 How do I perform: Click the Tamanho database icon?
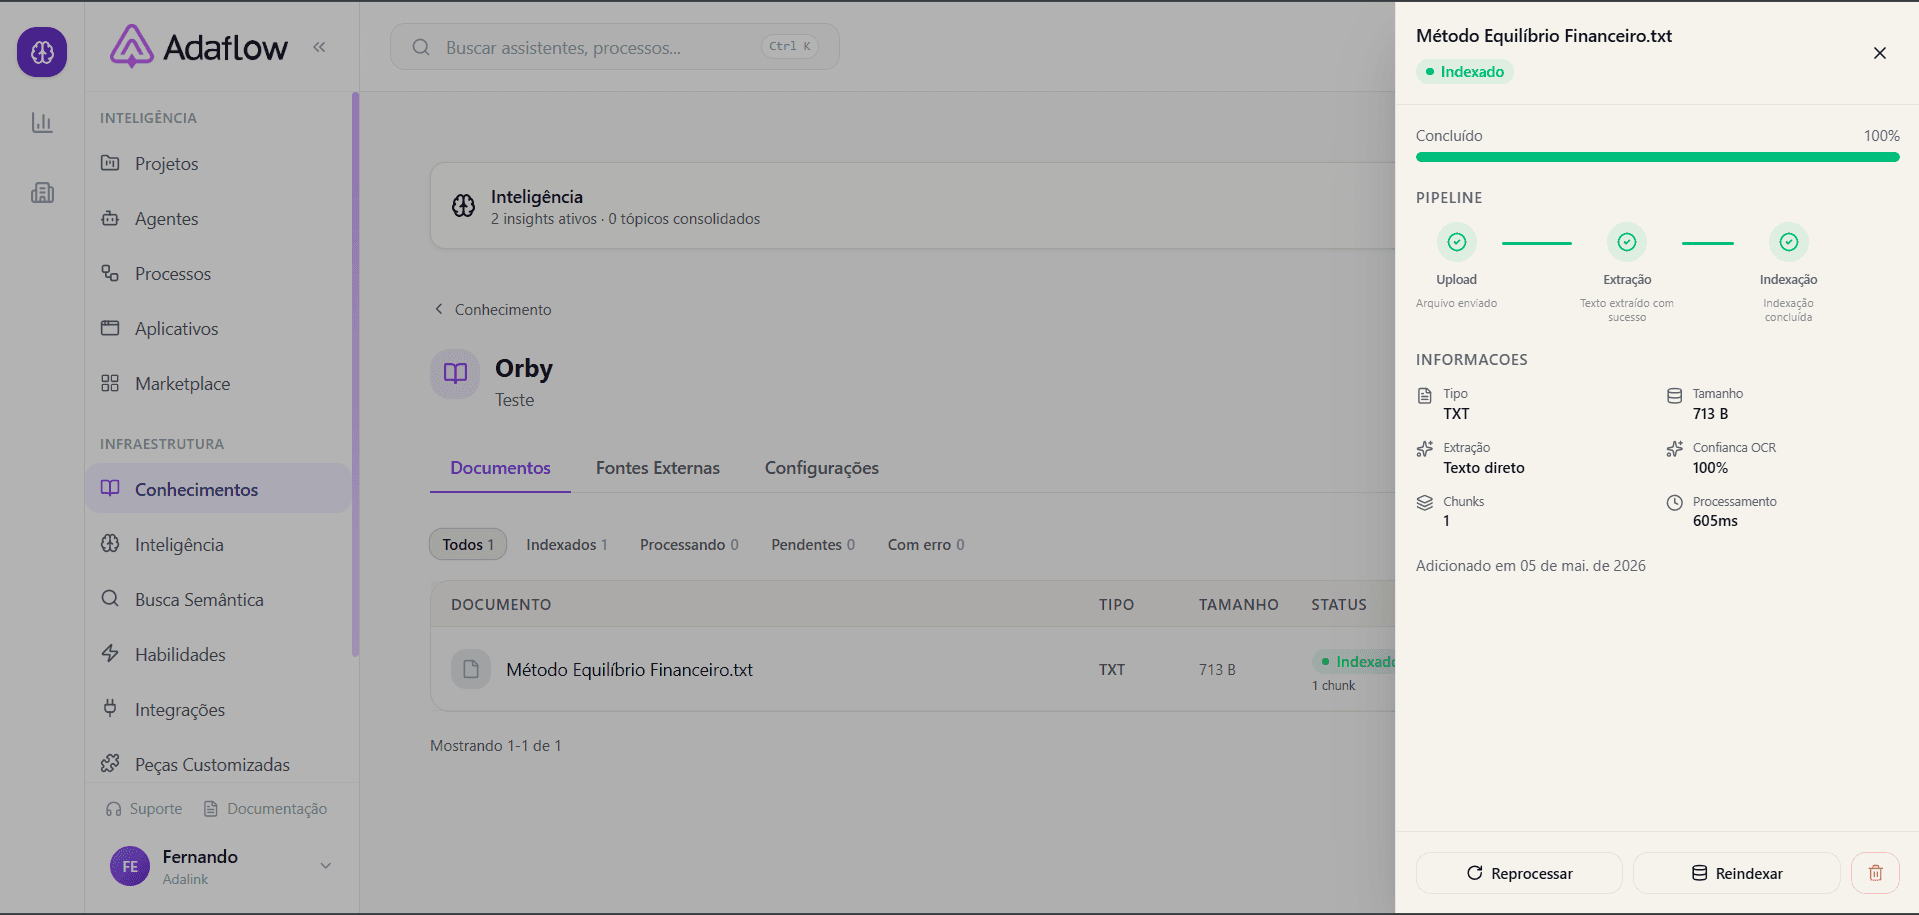(1675, 396)
